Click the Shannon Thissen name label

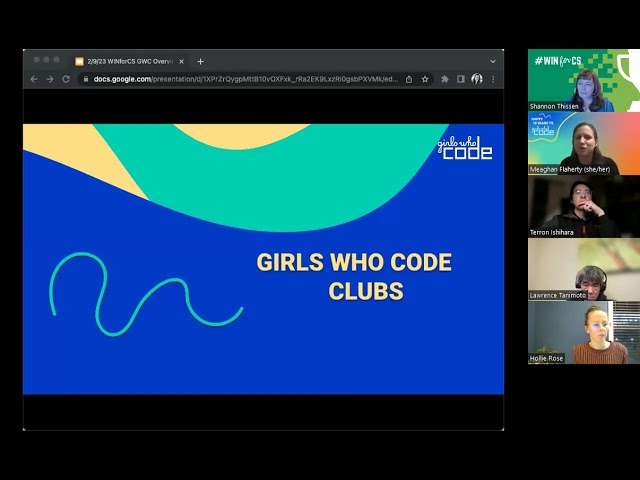554,107
